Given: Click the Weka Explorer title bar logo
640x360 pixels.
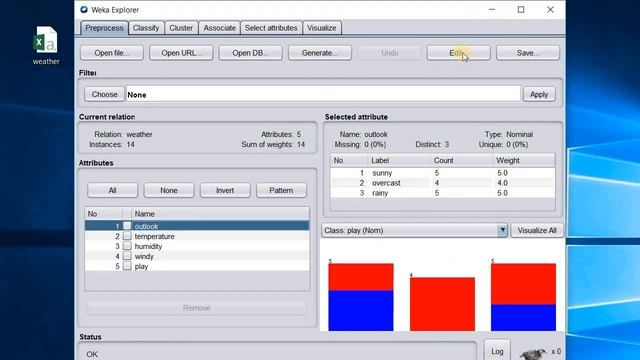Looking at the screenshot, I should pyautogui.click(x=84, y=9).
